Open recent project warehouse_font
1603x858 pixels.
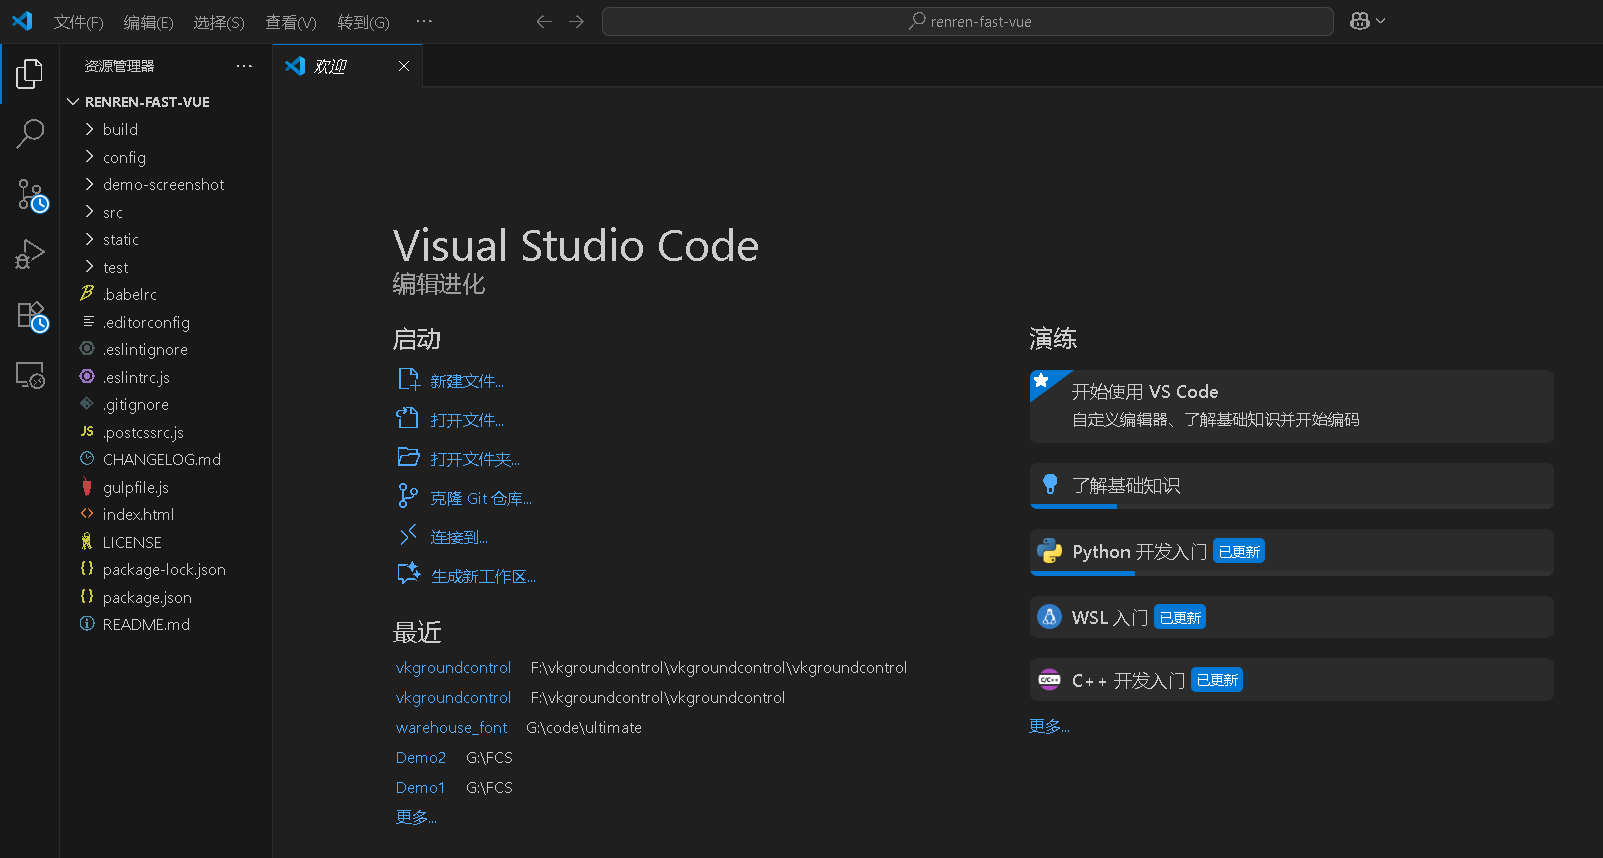click(451, 727)
